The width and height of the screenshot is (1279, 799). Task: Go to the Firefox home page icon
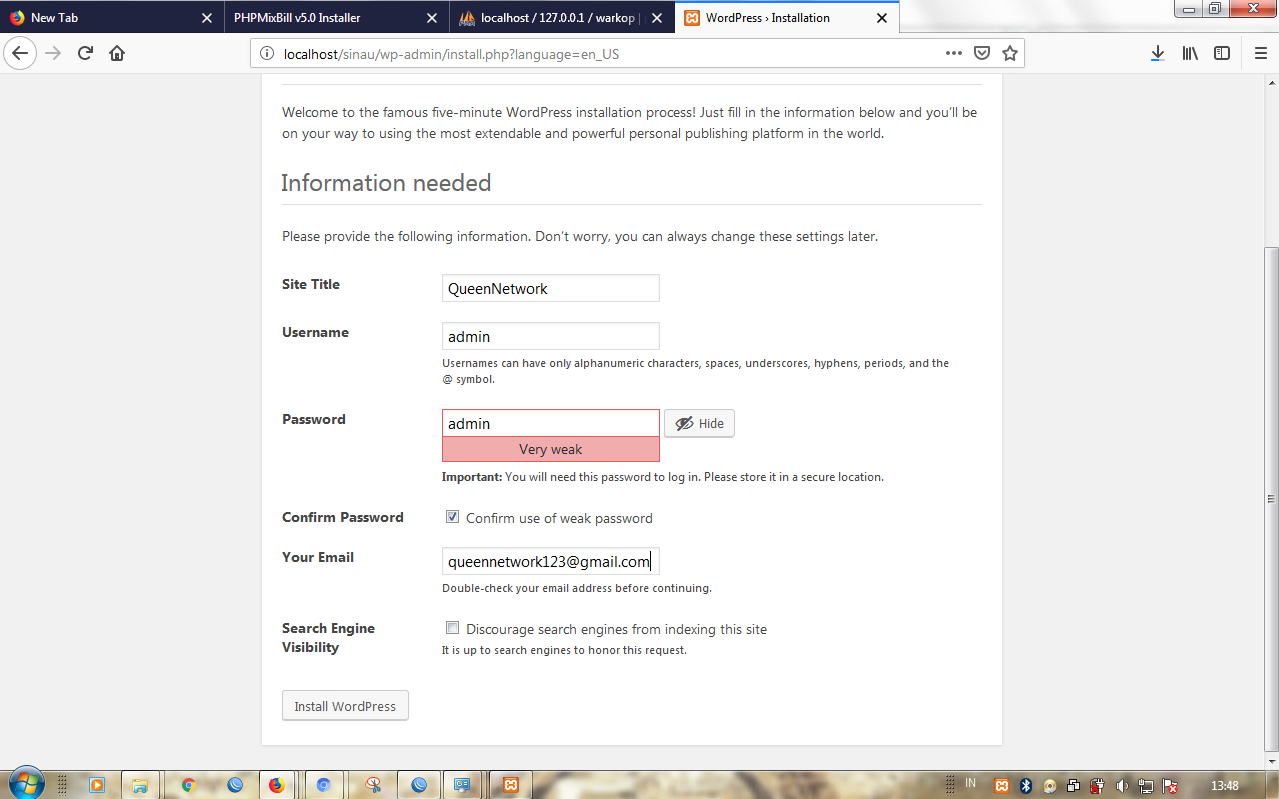117,53
